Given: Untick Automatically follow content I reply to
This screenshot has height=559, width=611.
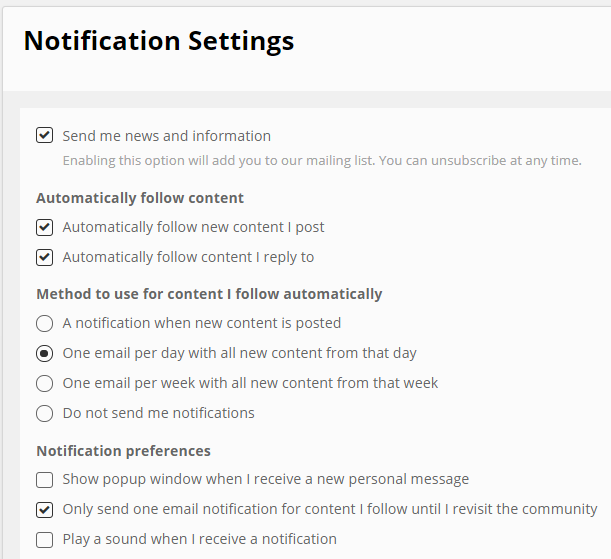Looking at the screenshot, I should 44,257.
